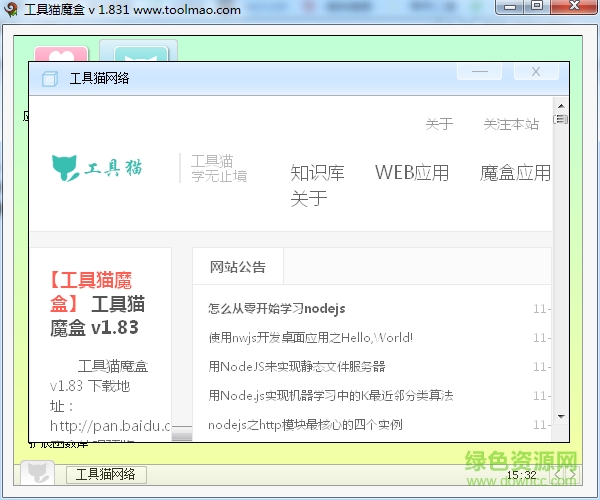Click the cube icon in 工具猫网络 title bar
The width and height of the screenshot is (600, 500).
pos(50,79)
